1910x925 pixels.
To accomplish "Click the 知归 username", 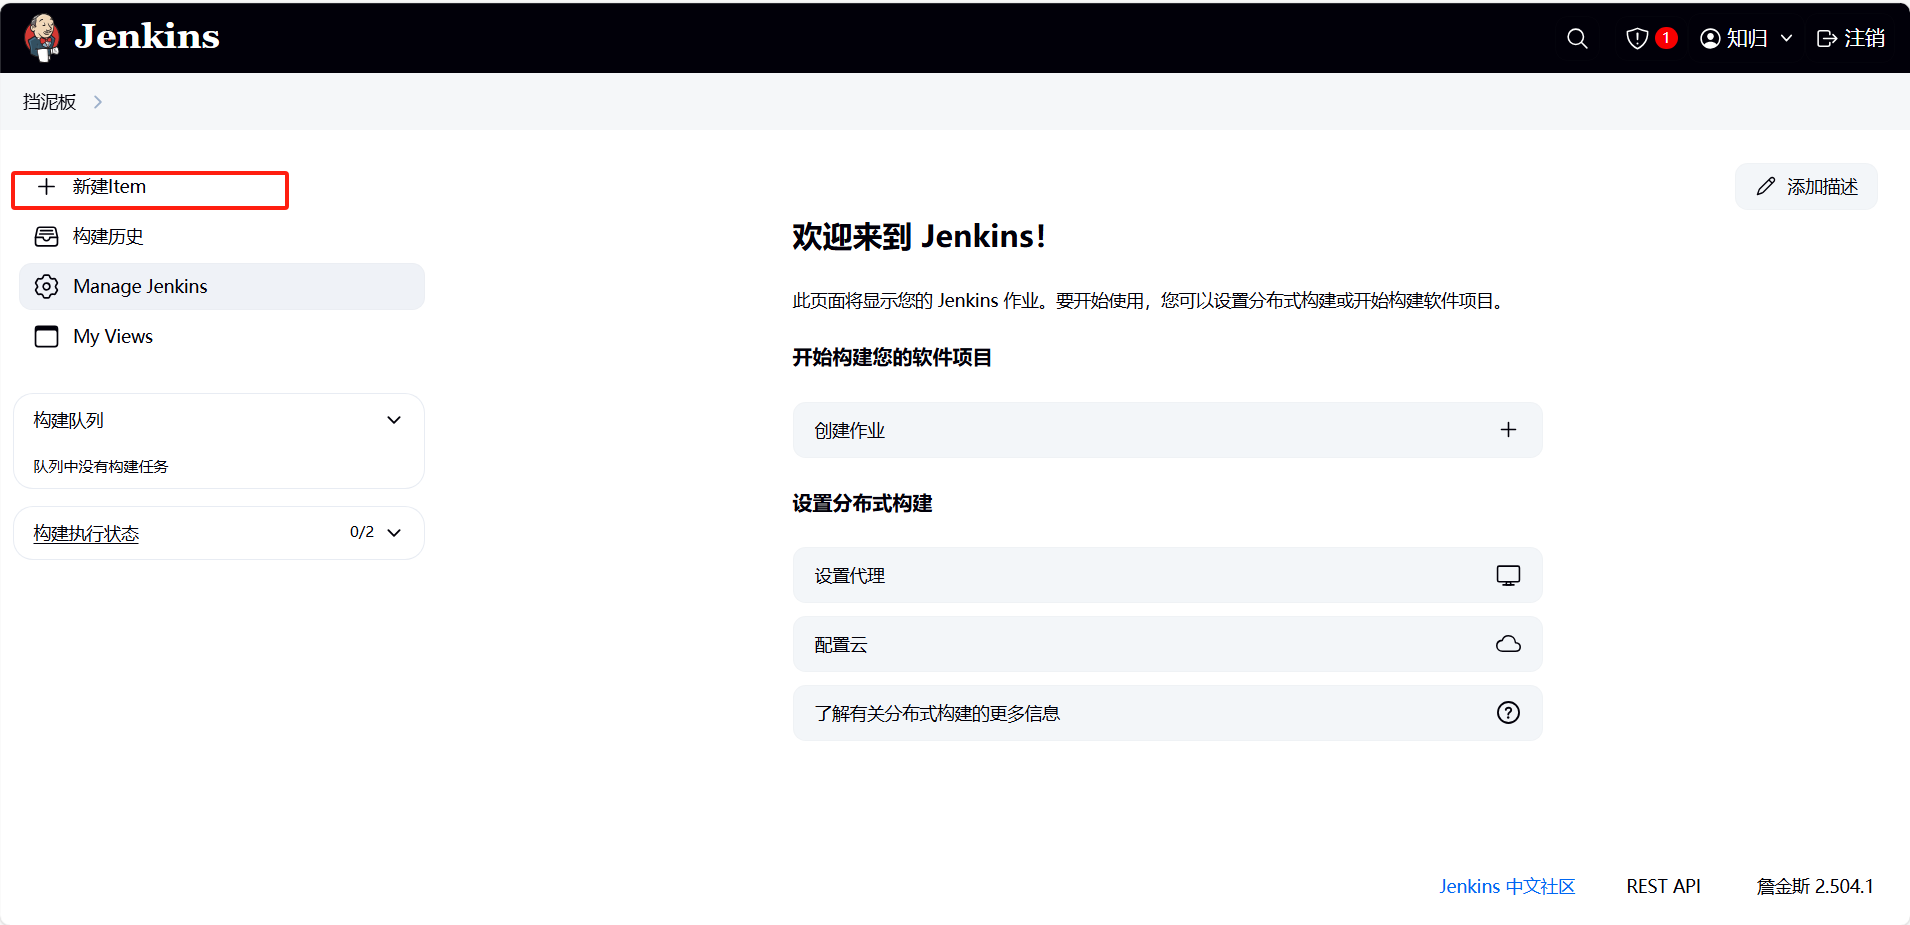I will [x=1747, y=38].
